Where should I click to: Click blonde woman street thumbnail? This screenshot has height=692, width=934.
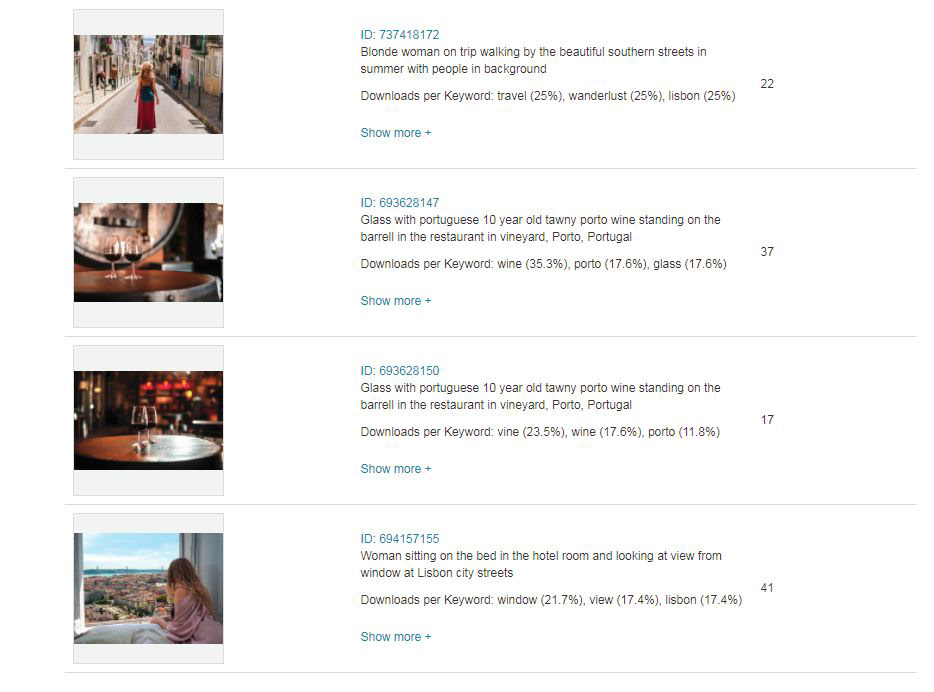[x=148, y=84]
